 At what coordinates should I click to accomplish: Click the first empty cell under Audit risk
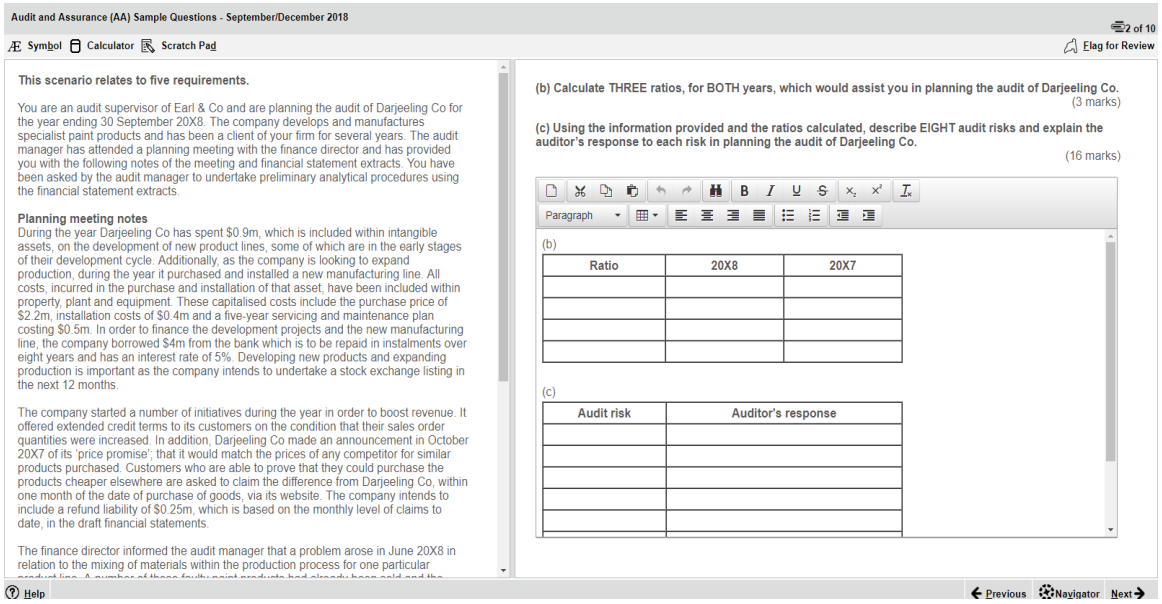coord(604,435)
